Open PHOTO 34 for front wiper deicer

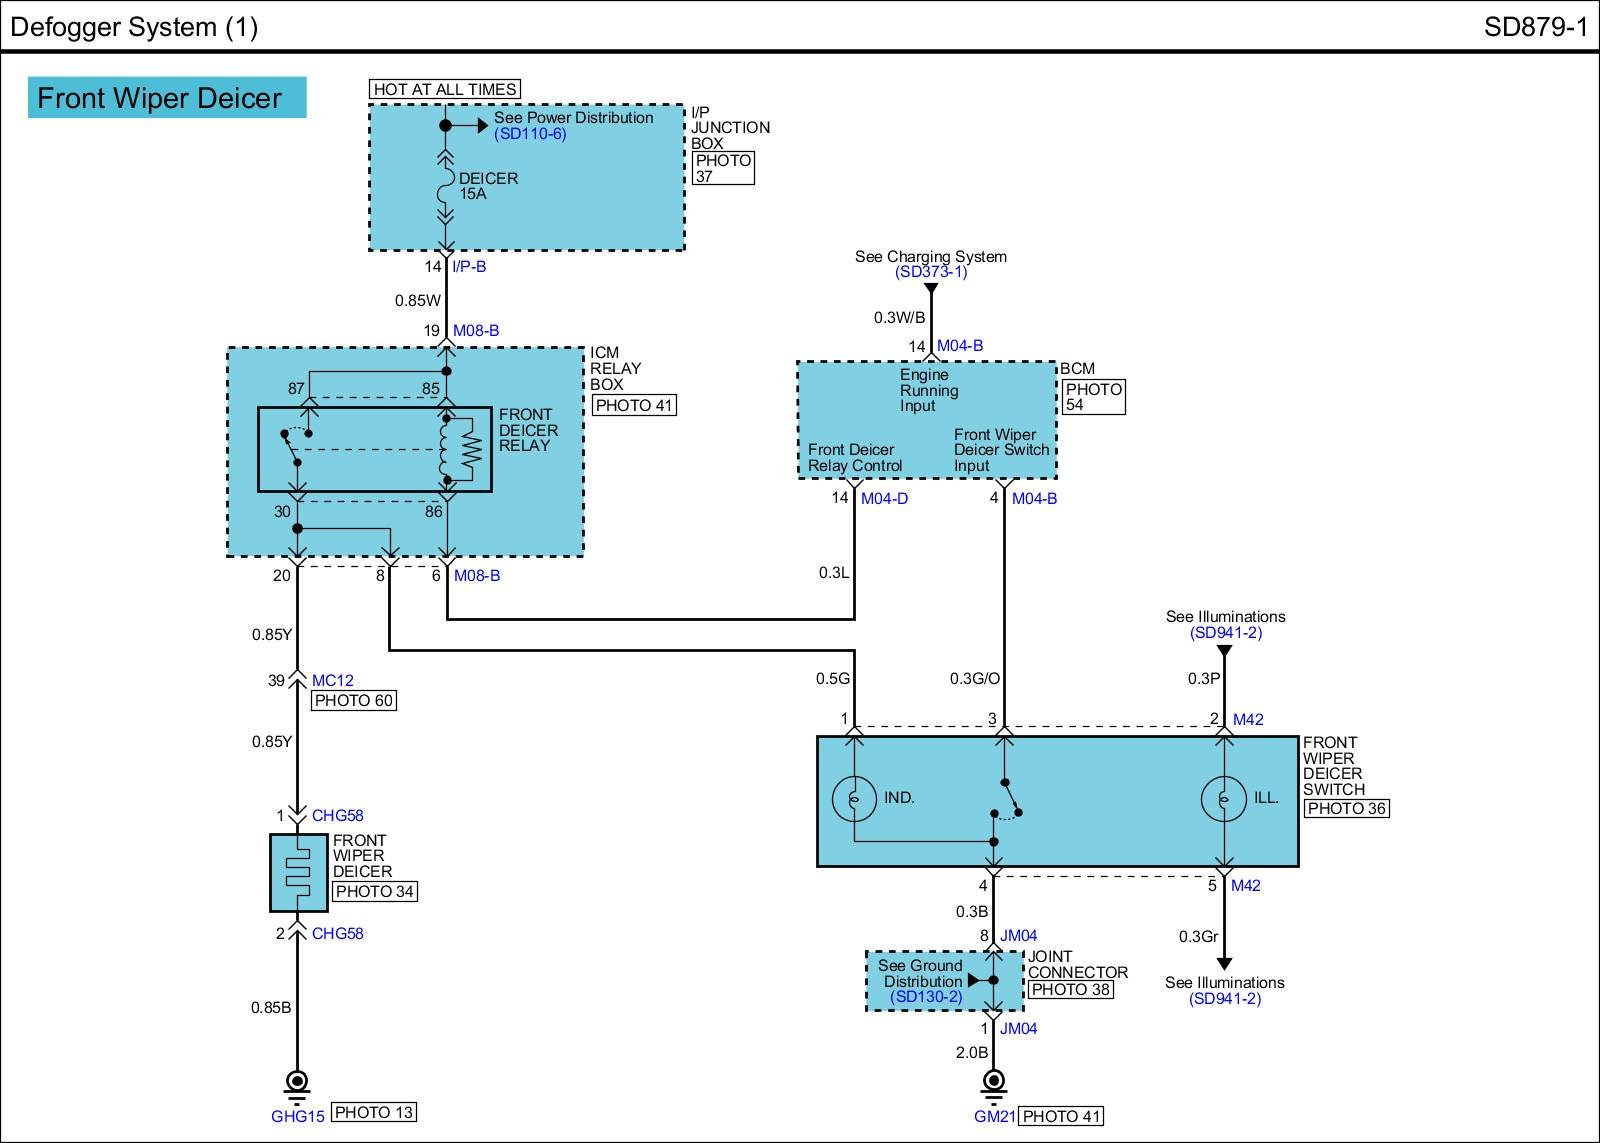(374, 891)
